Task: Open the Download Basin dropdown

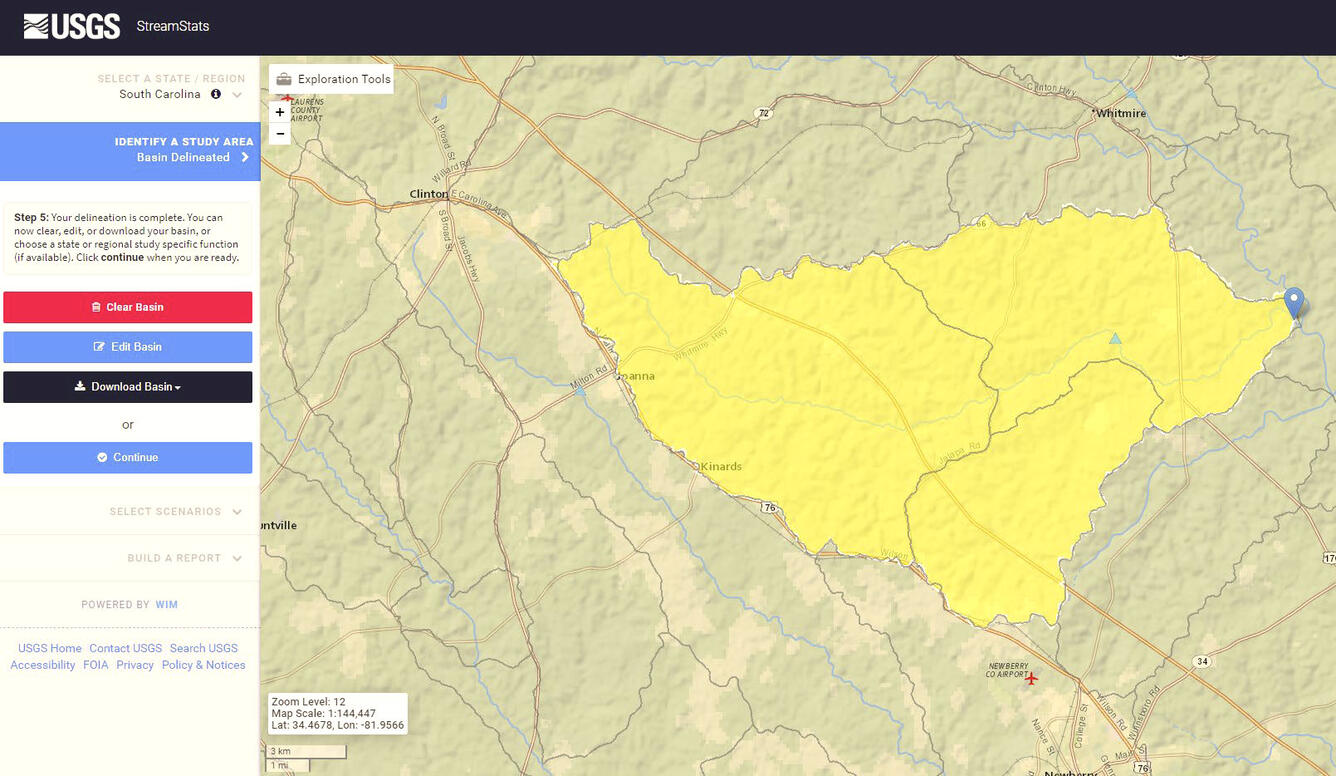Action: coord(128,387)
